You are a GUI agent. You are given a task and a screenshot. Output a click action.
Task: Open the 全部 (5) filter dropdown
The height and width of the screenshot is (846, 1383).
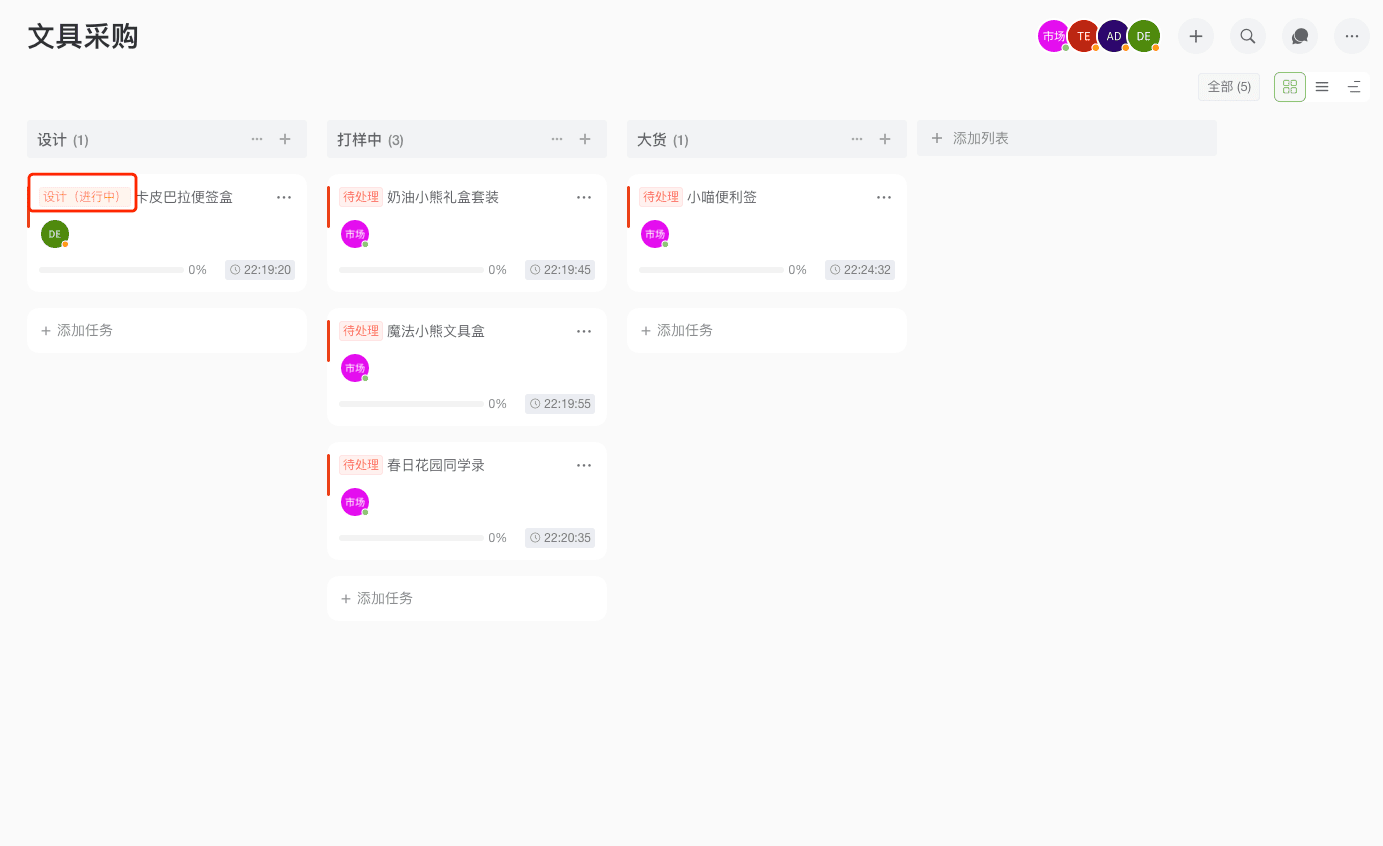(1229, 87)
